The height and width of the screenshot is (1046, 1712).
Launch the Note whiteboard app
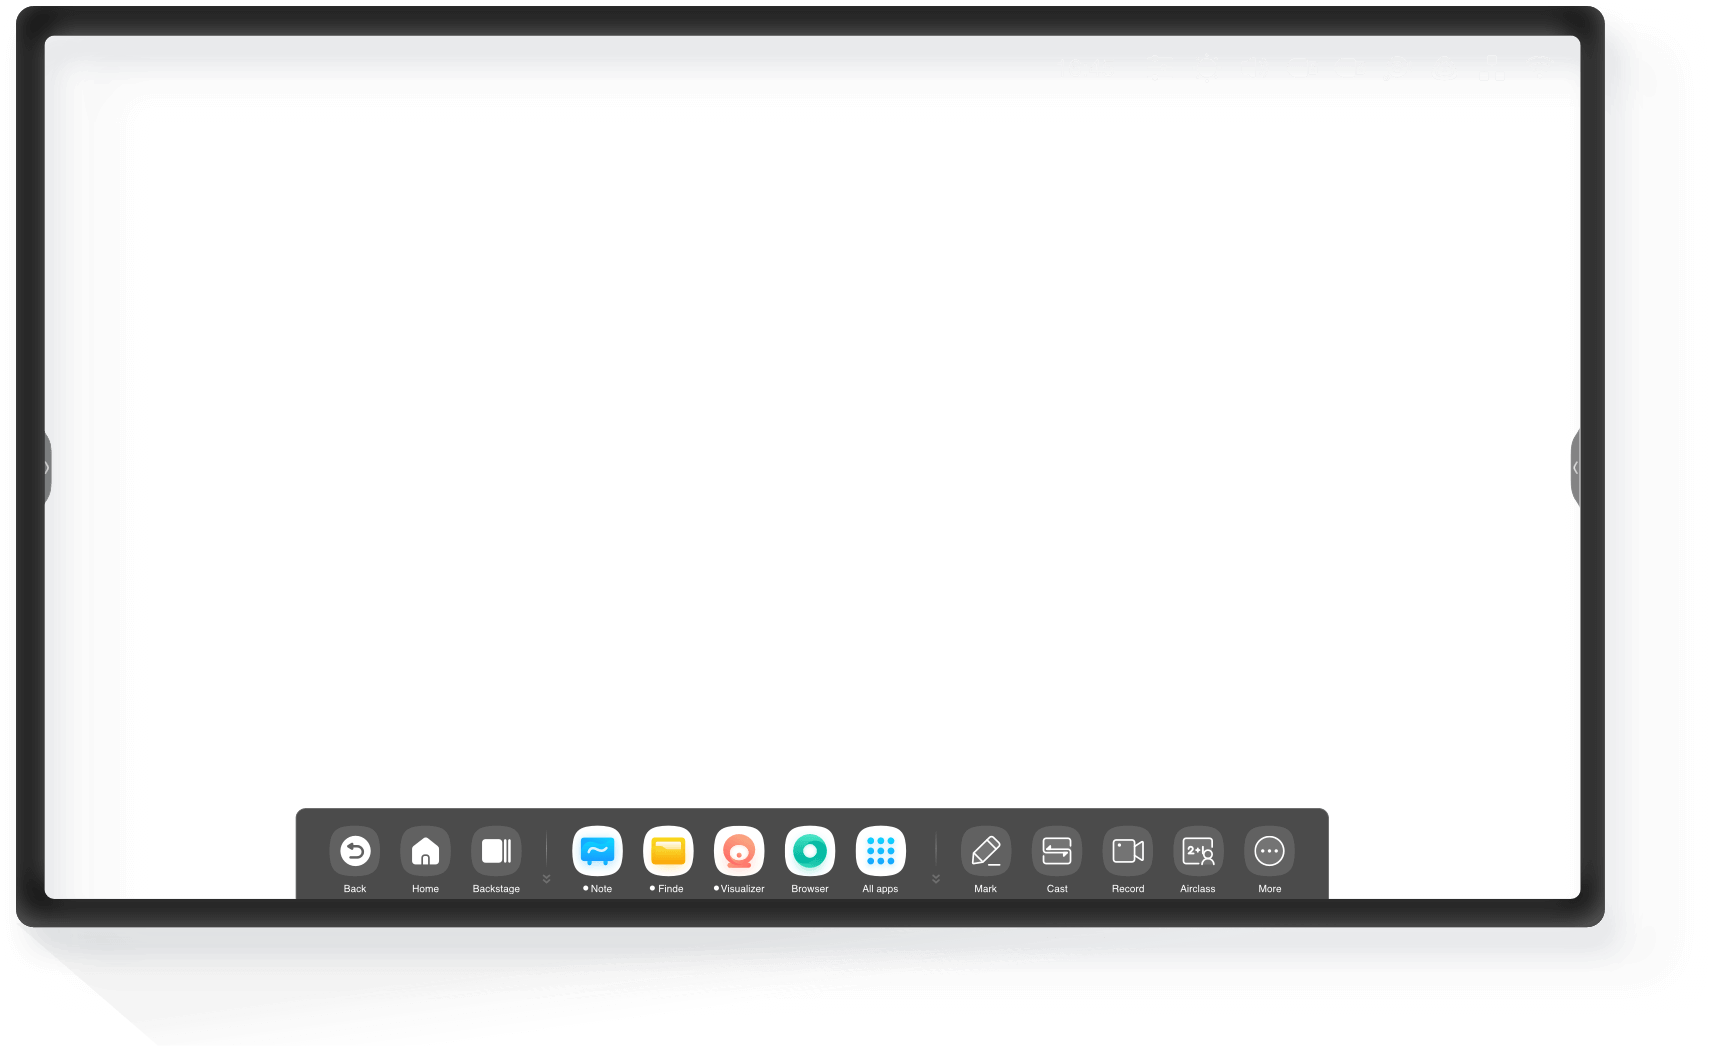coord(597,851)
